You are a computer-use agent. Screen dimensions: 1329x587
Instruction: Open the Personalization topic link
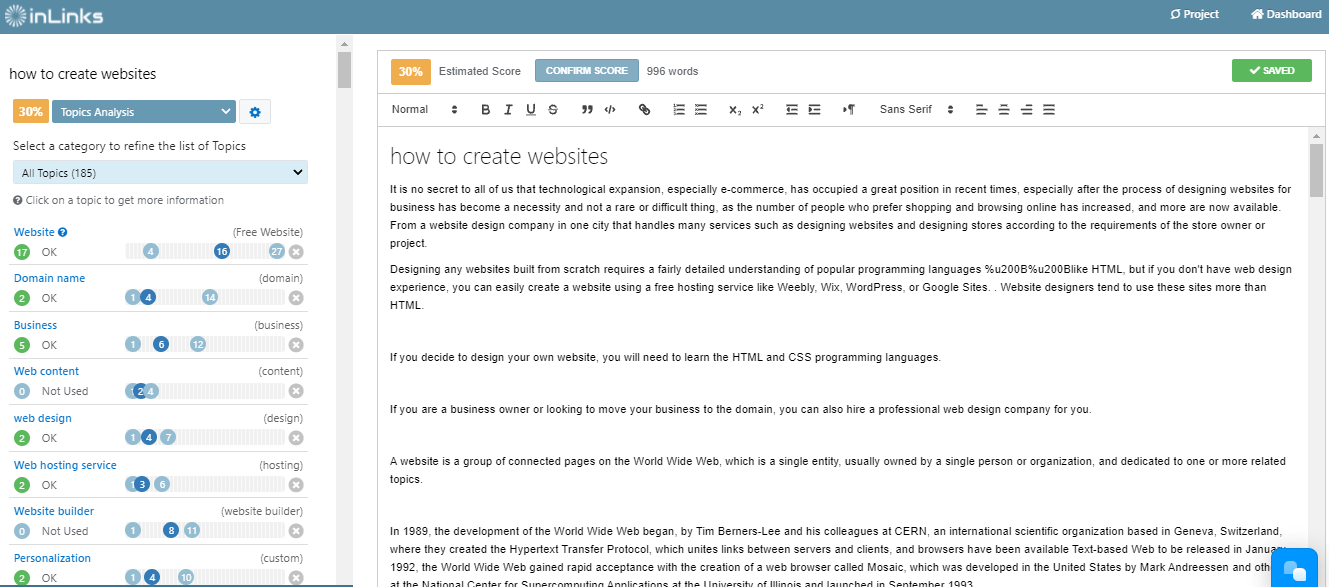click(52, 558)
